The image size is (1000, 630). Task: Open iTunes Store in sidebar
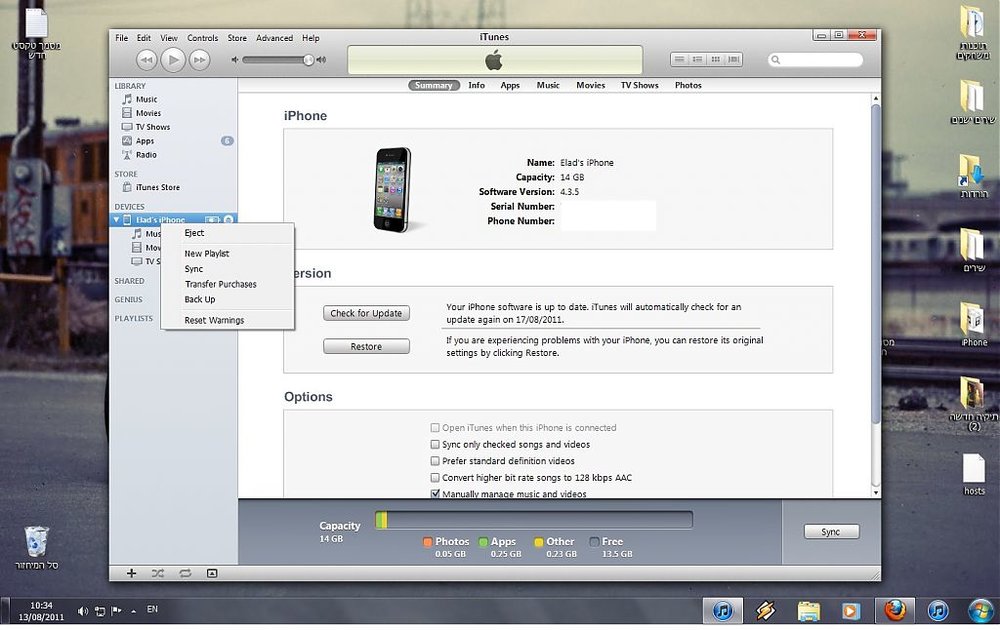point(158,187)
